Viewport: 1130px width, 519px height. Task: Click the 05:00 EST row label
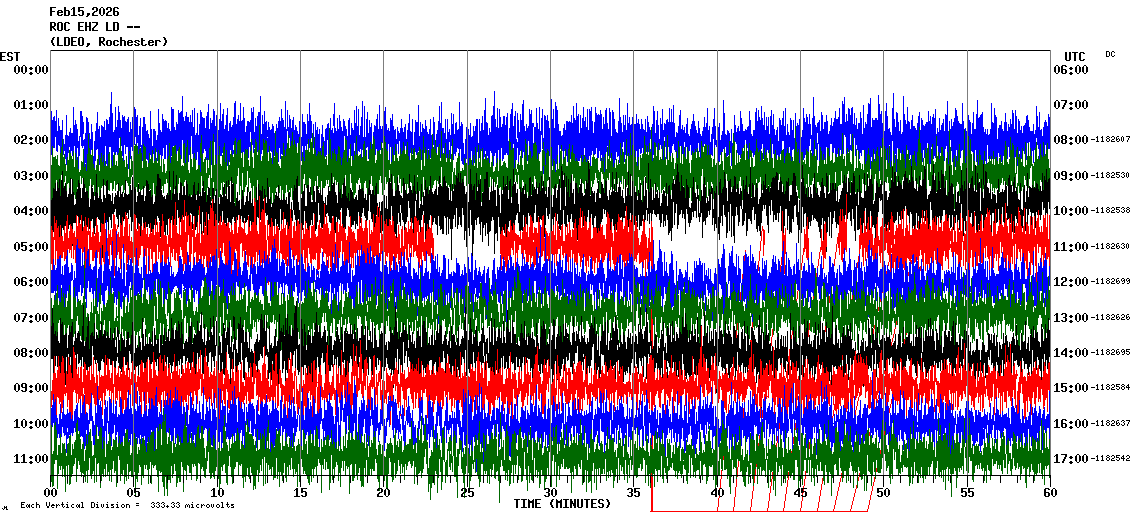click(30, 246)
